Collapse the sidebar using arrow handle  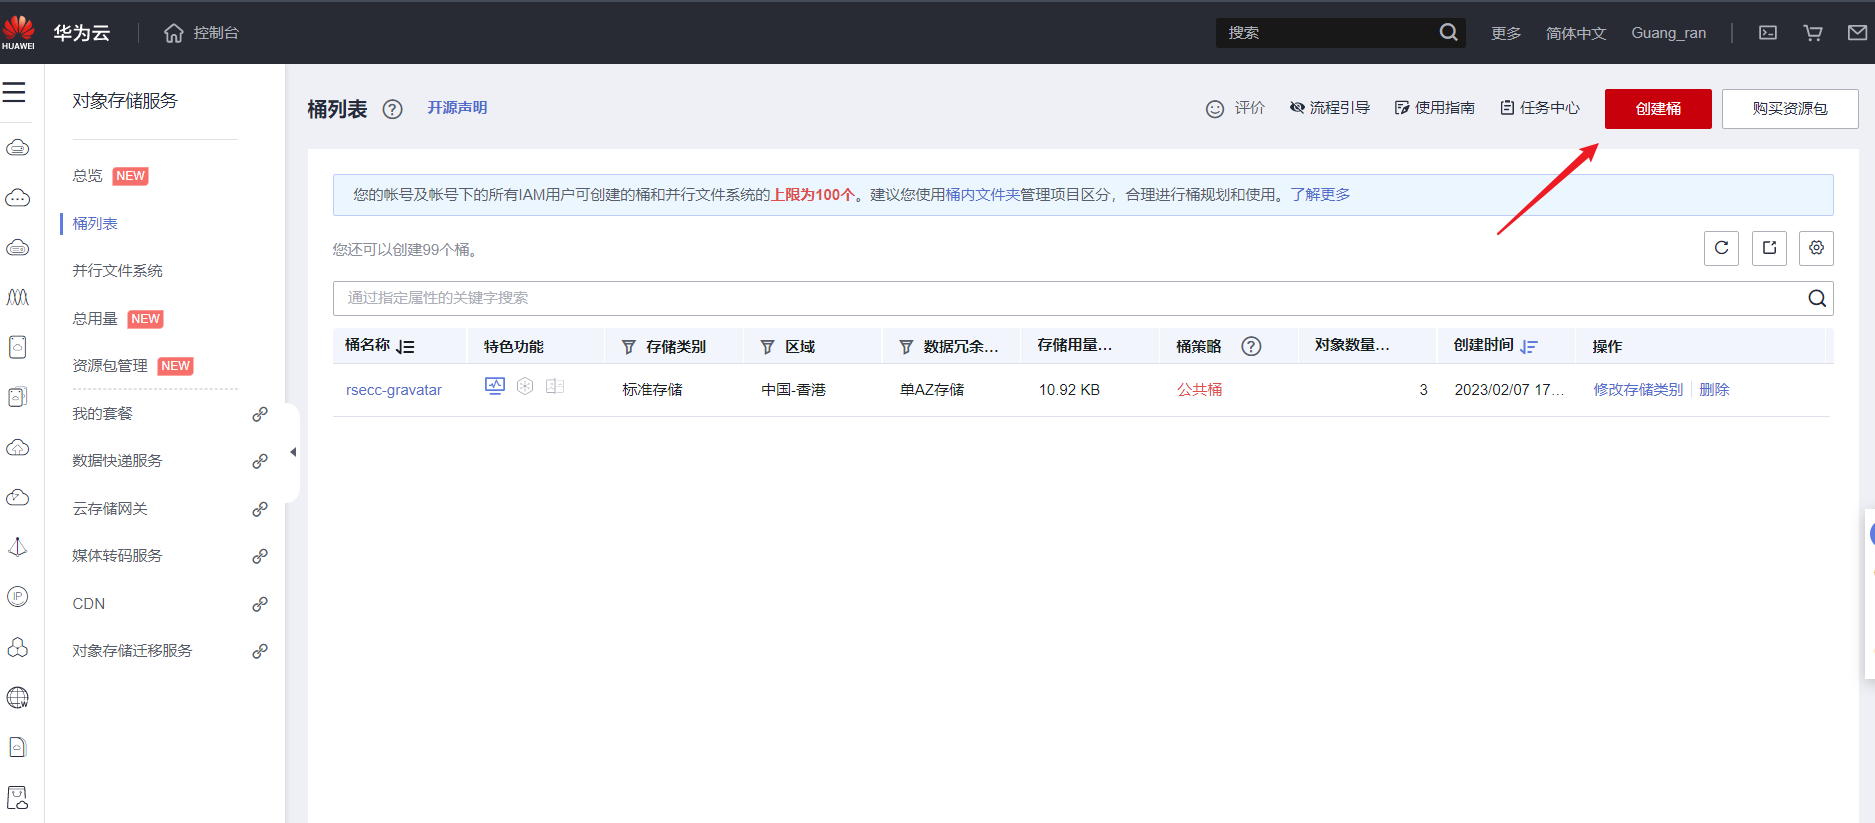293,452
